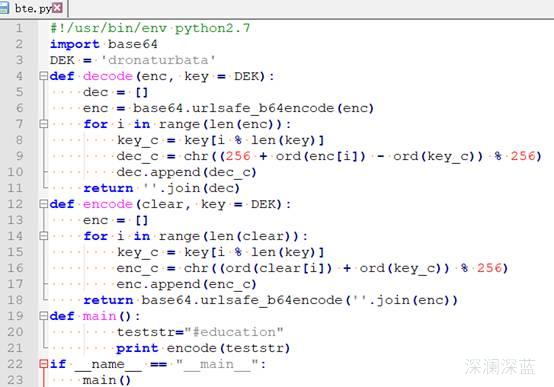Click 'ord(enc[i])' on line 9
The image size is (554, 387).
tap(320, 156)
